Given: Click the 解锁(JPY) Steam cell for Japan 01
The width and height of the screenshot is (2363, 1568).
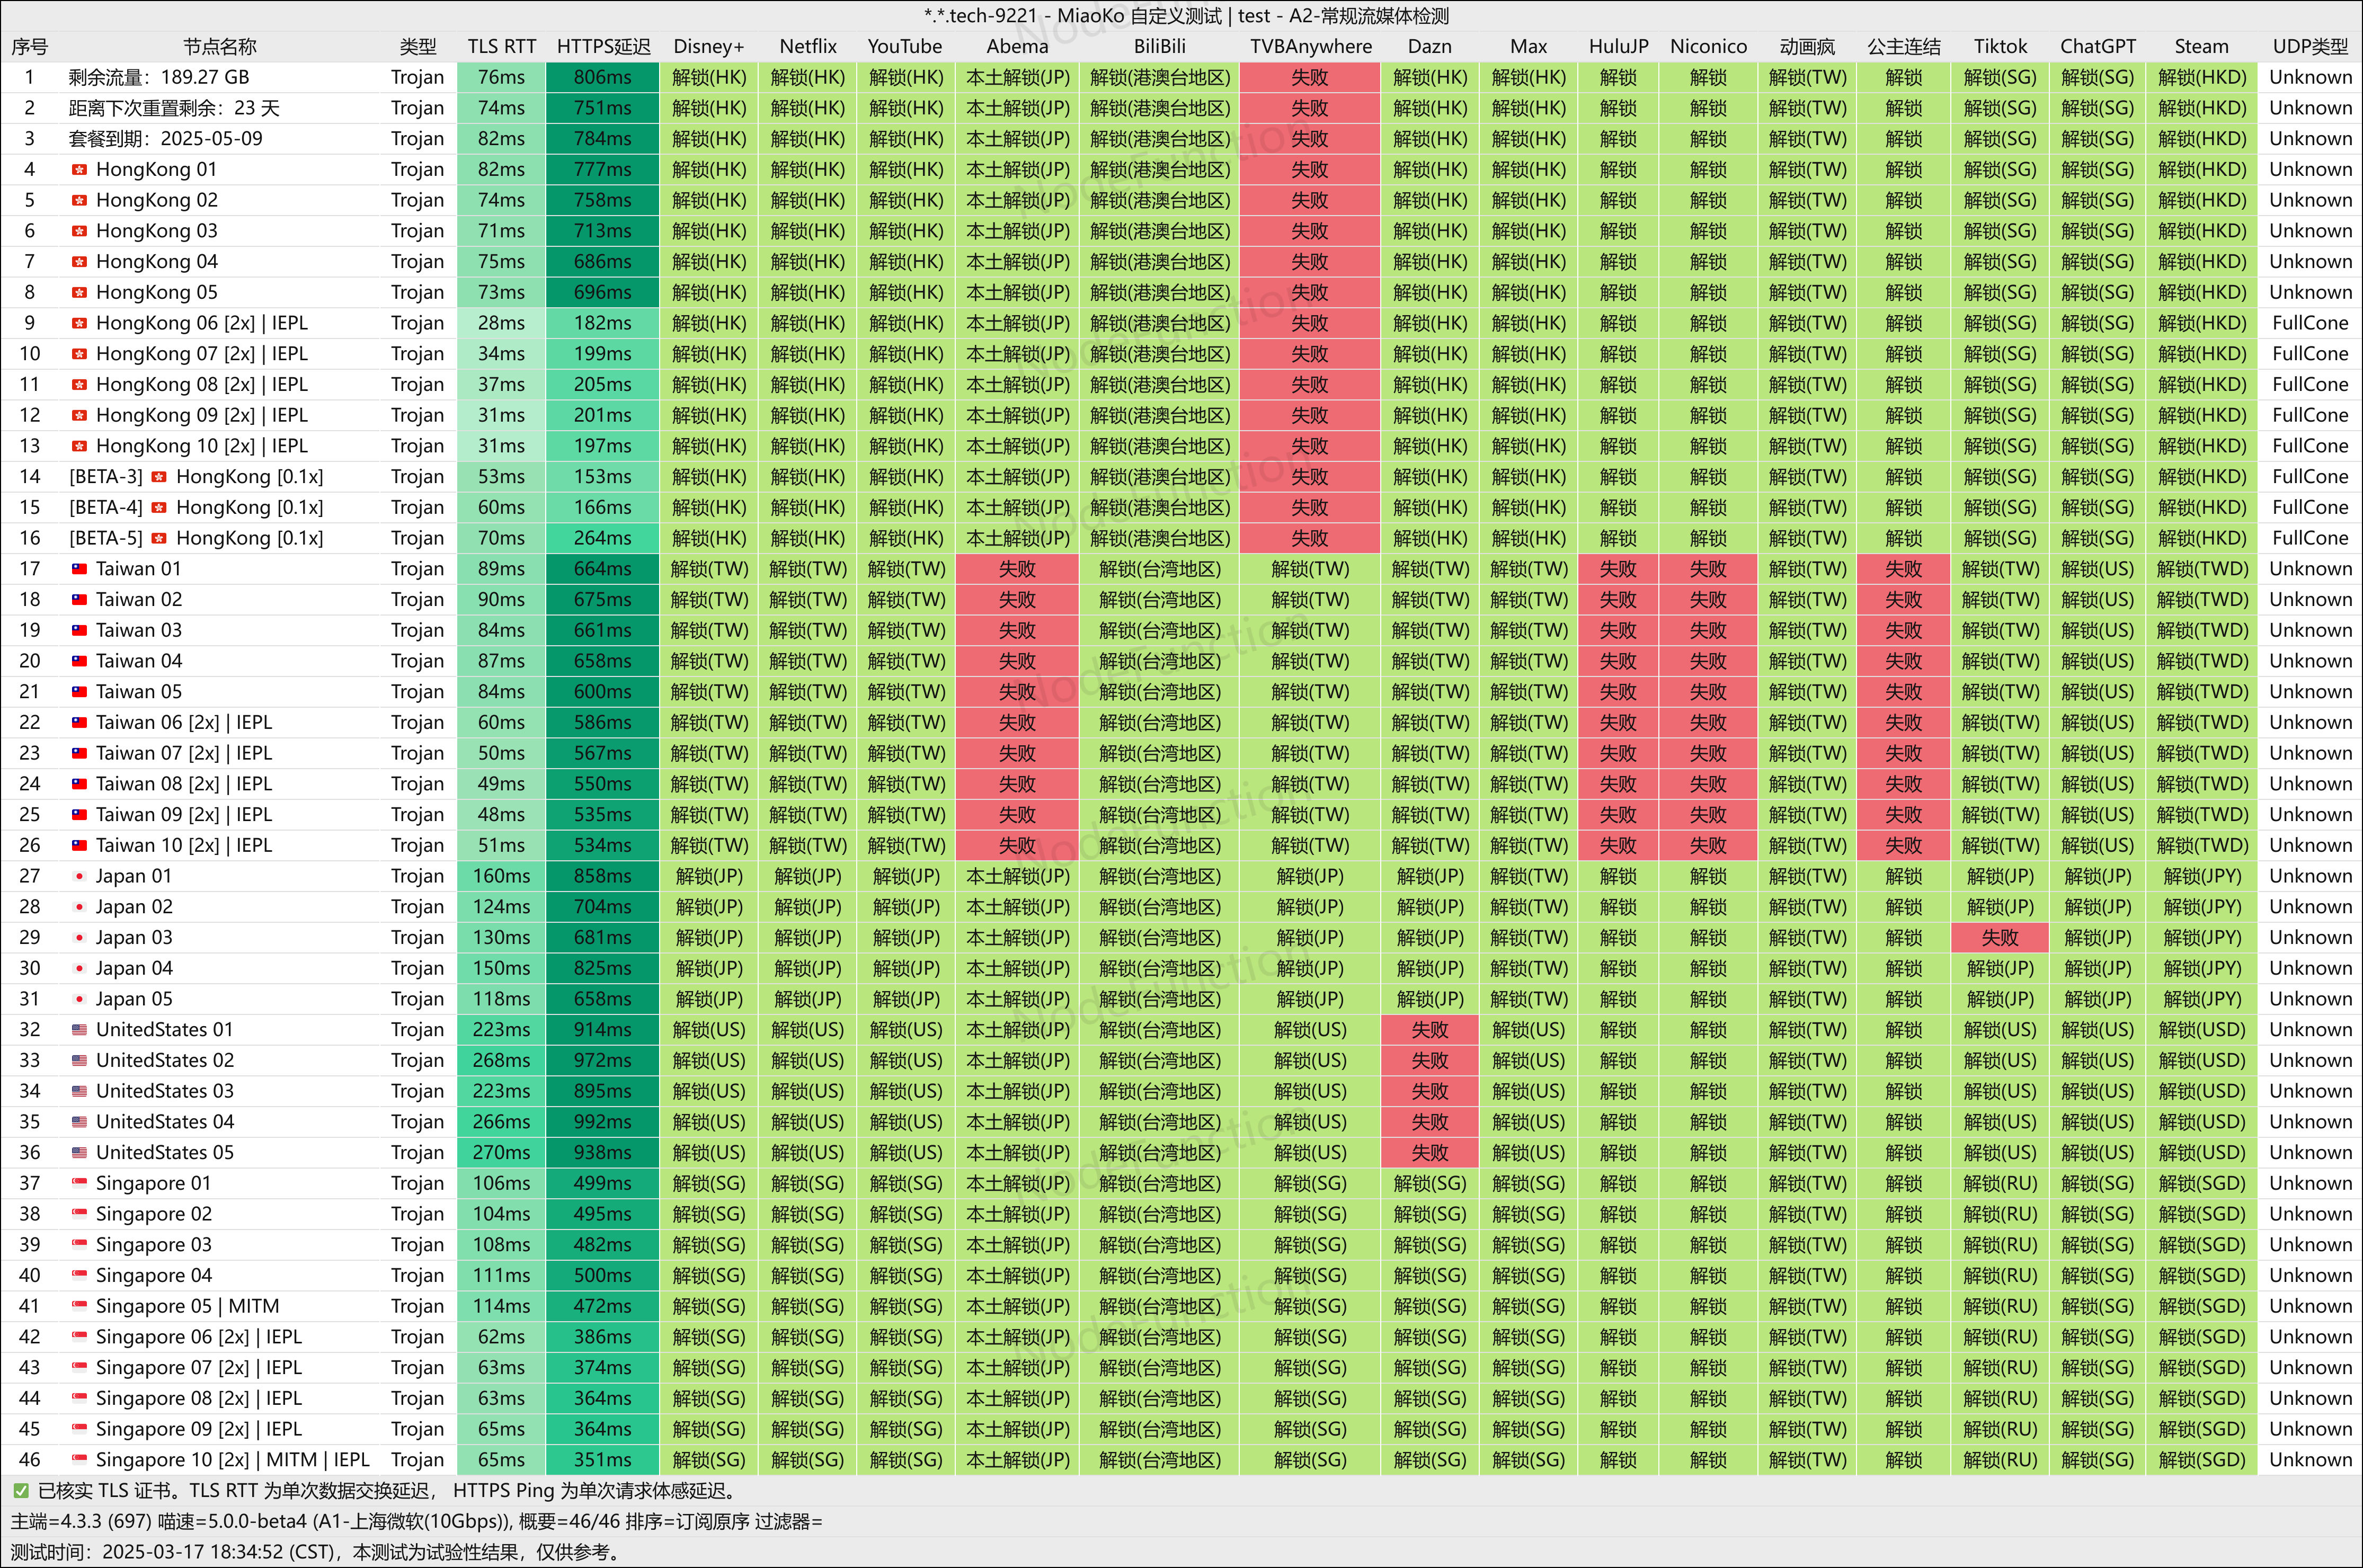Looking at the screenshot, I should [2202, 876].
